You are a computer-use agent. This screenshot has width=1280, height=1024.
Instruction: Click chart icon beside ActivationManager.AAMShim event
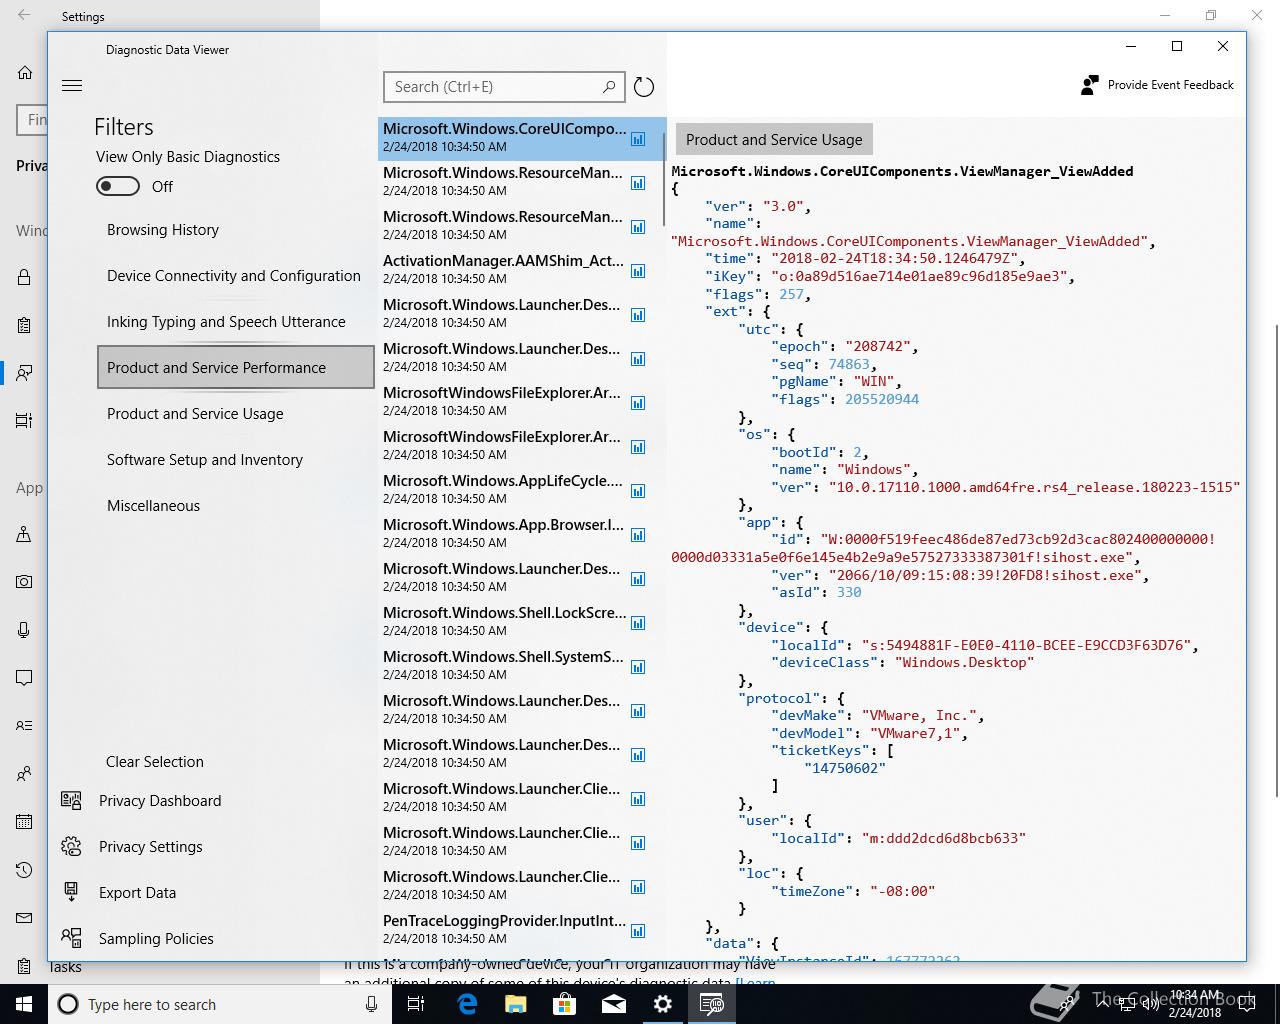tap(638, 271)
